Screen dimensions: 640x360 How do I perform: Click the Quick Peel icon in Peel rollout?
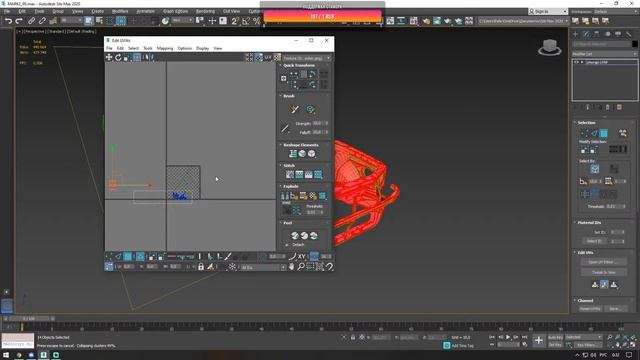[295, 236]
